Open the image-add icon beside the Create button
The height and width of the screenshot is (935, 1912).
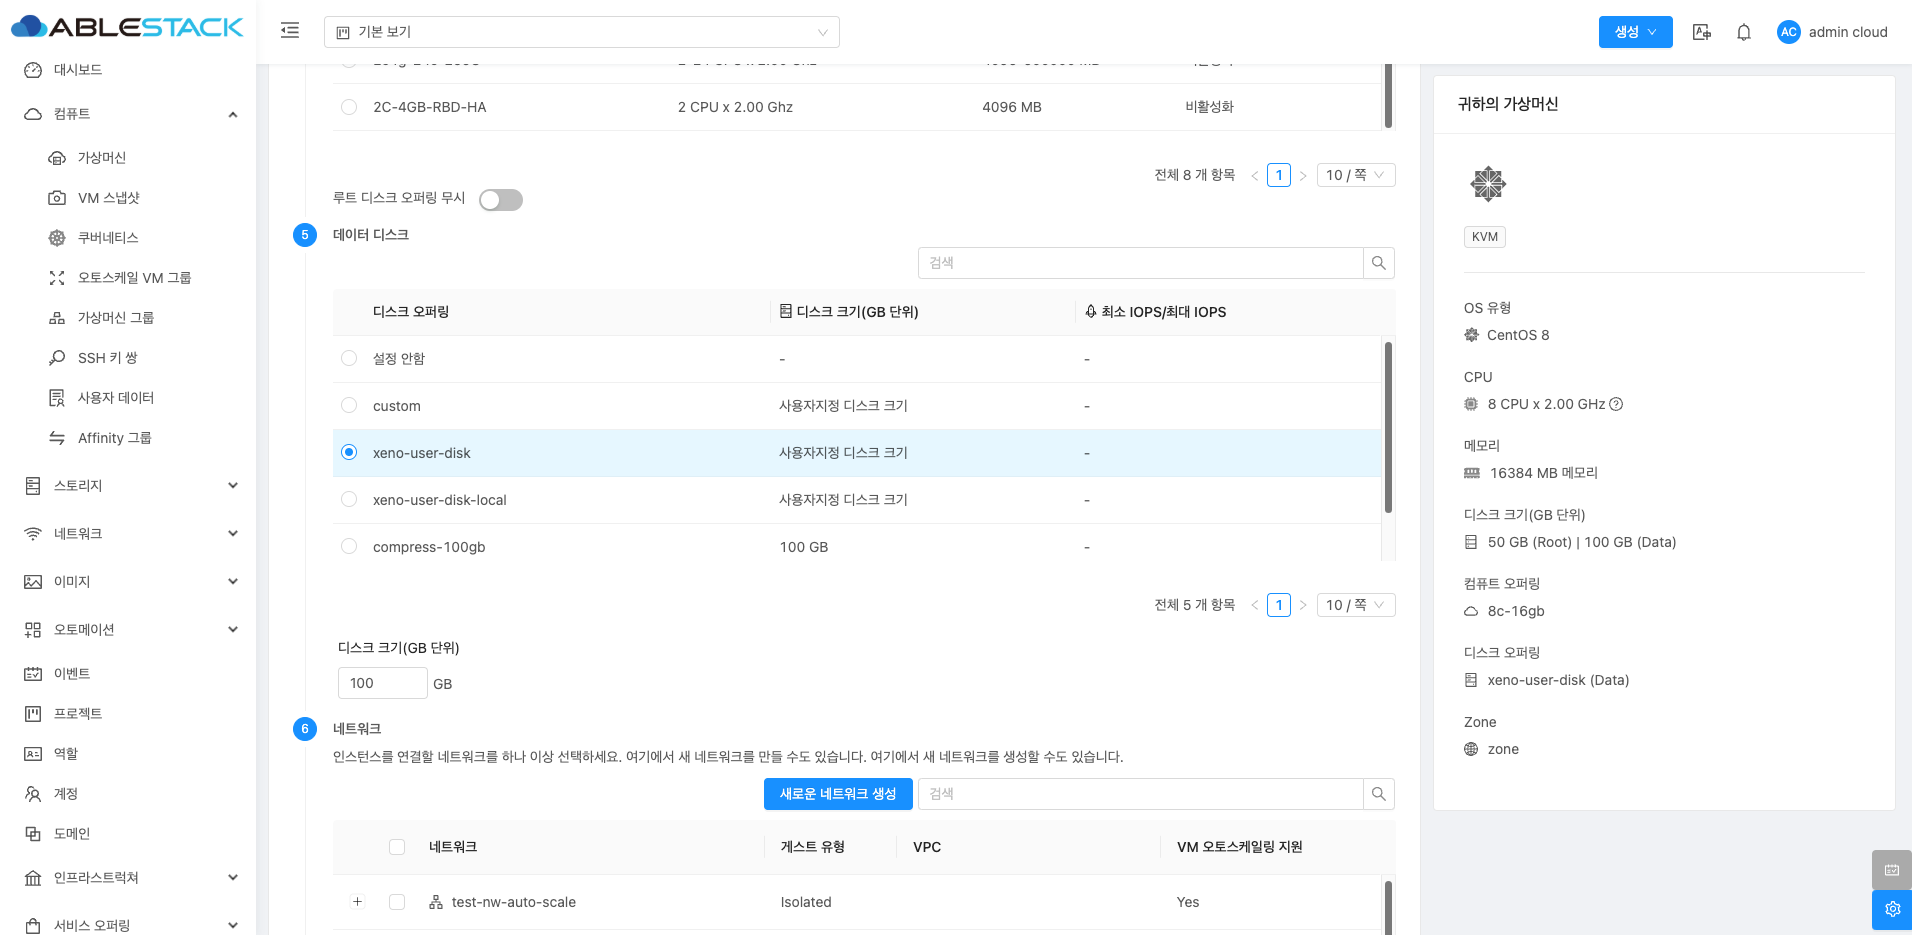(1701, 32)
